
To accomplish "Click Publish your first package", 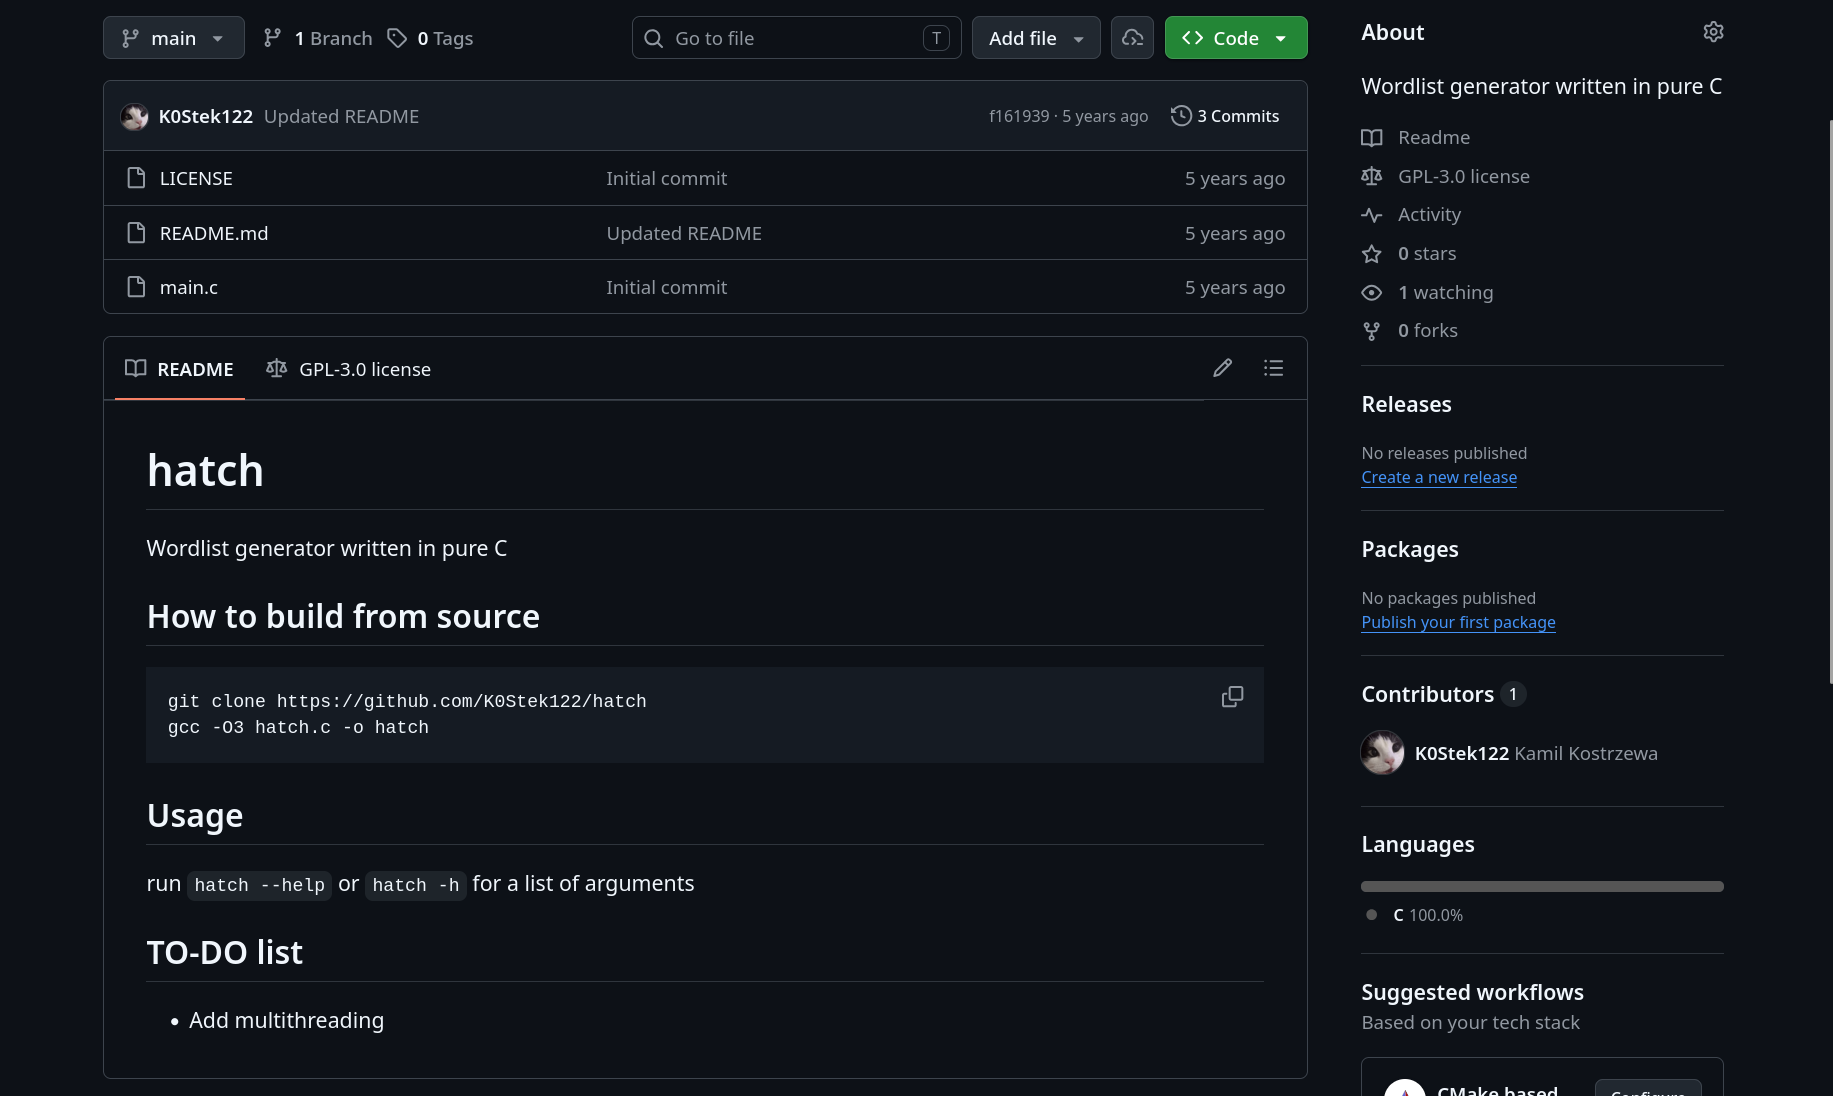I will (x=1458, y=622).
